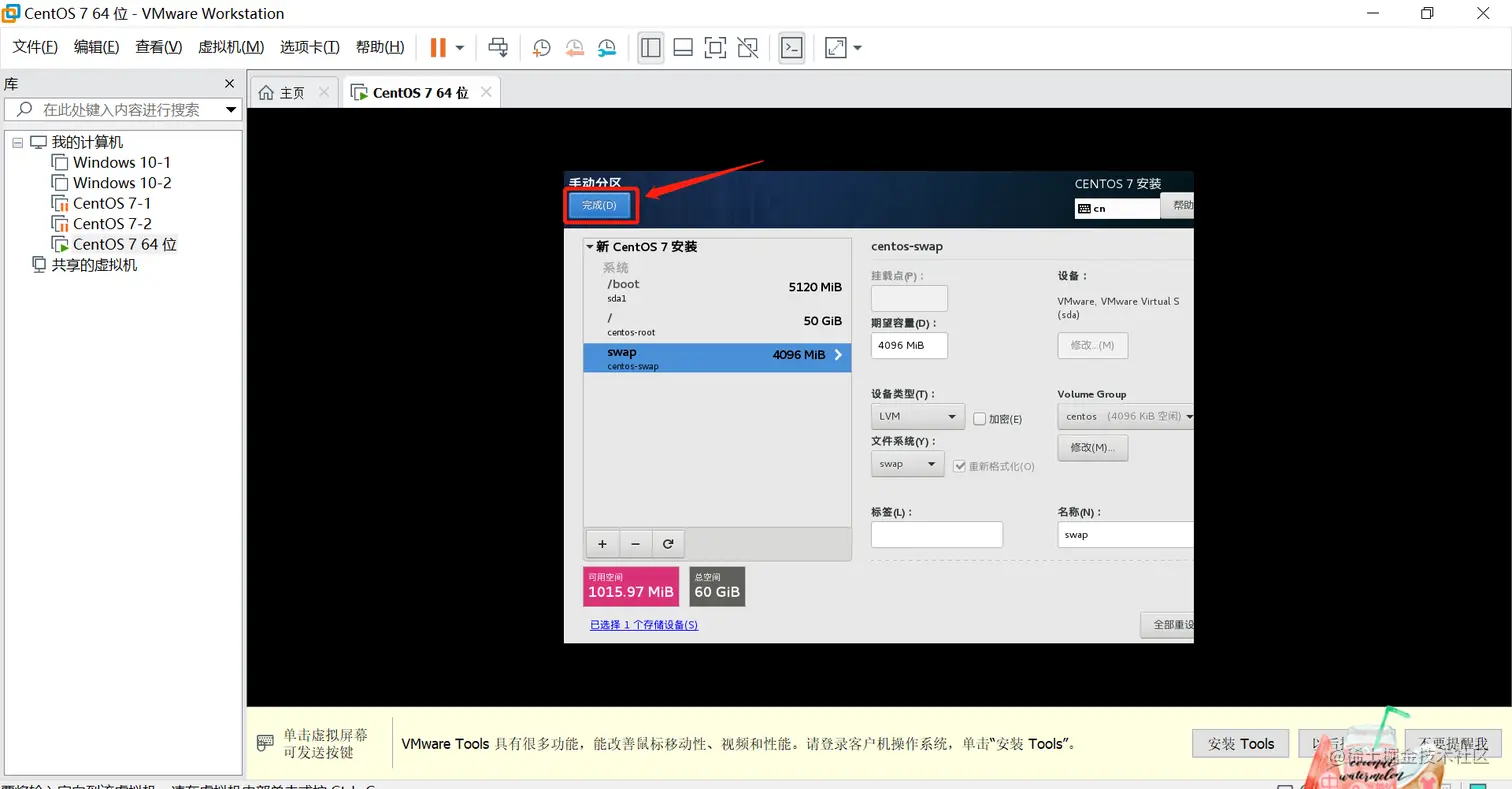
Task: Open the 文件(F) menu
Action: point(35,47)
